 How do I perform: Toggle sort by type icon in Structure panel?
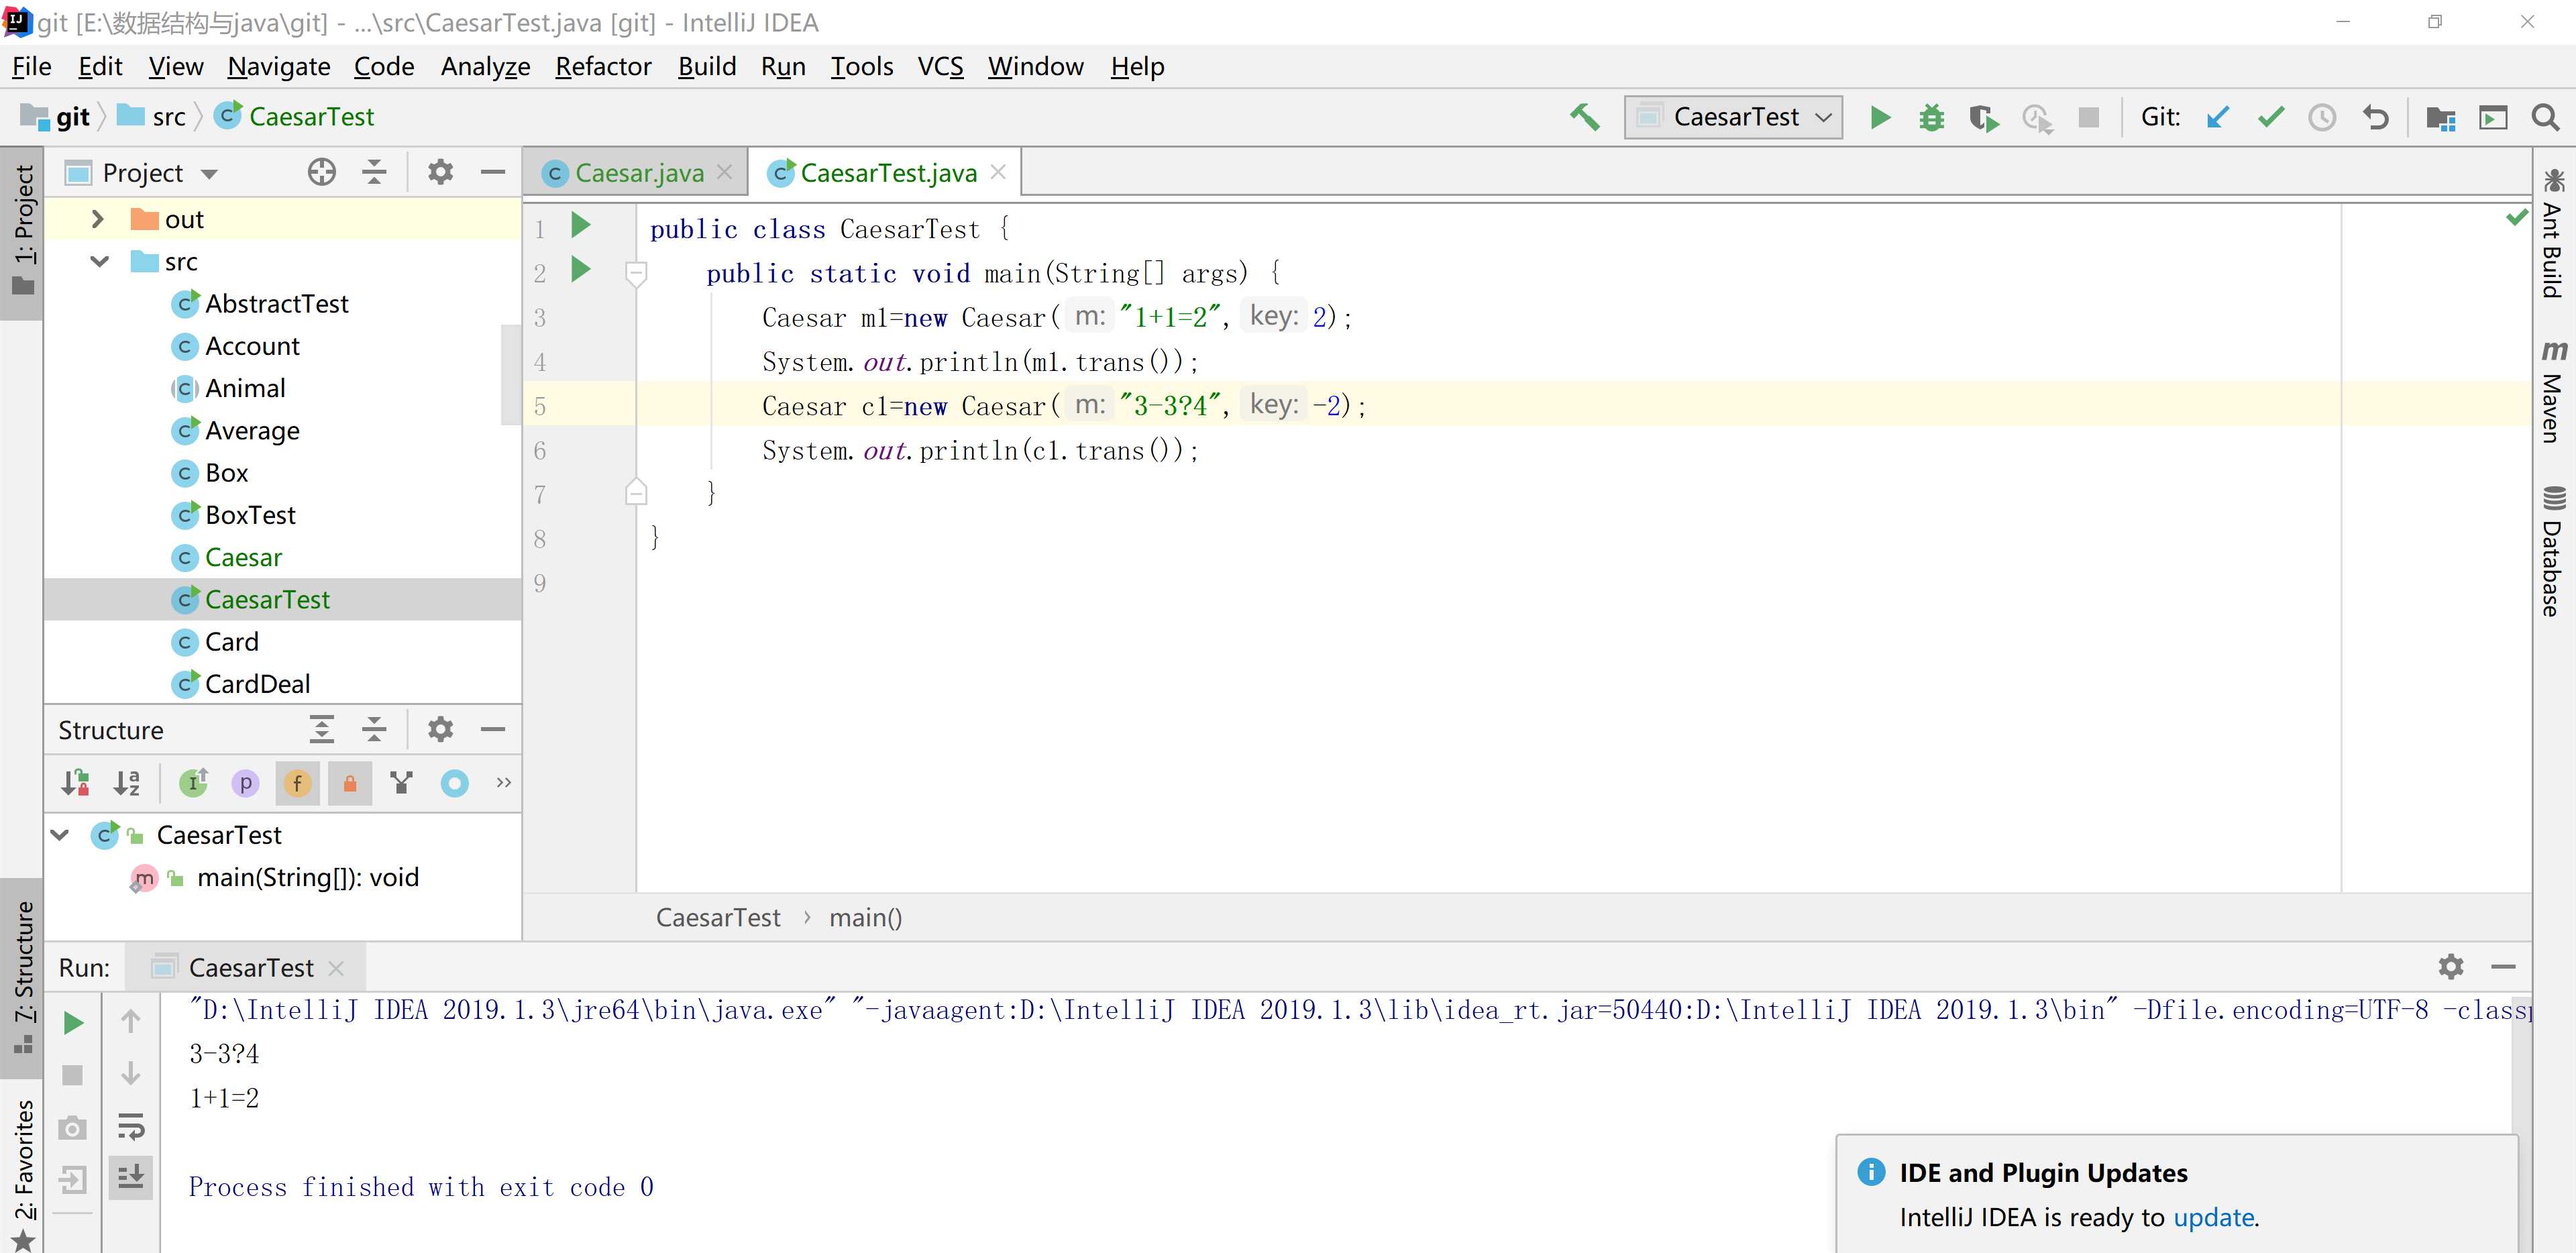click(x=77, y=783)
